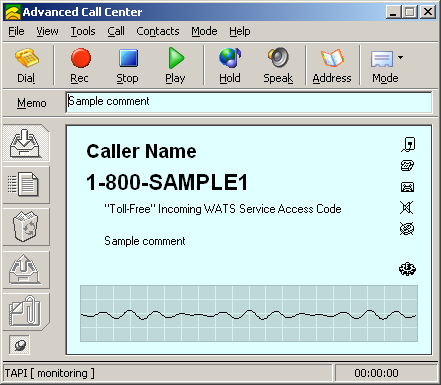Viewport: 441px width, 385px height.
Task: Click the audio waveform display
Action: click(249, 313)
